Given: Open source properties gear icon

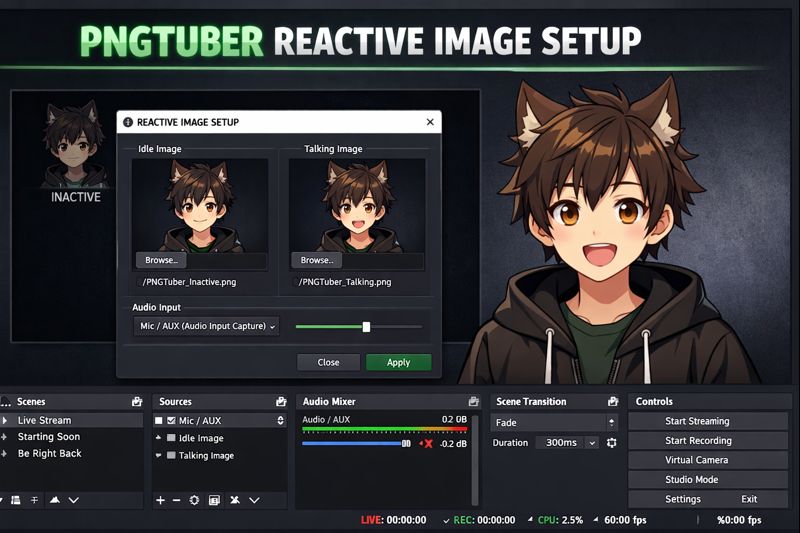Looking at the screenshot, I should click(x=194, y=499).
